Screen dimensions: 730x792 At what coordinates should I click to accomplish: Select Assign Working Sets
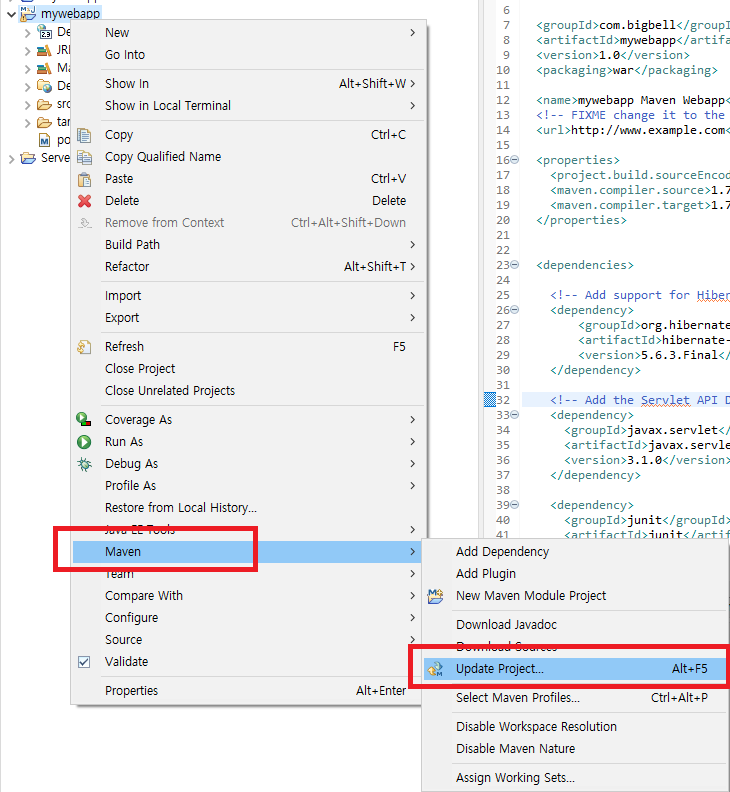(x=575, y=778)
